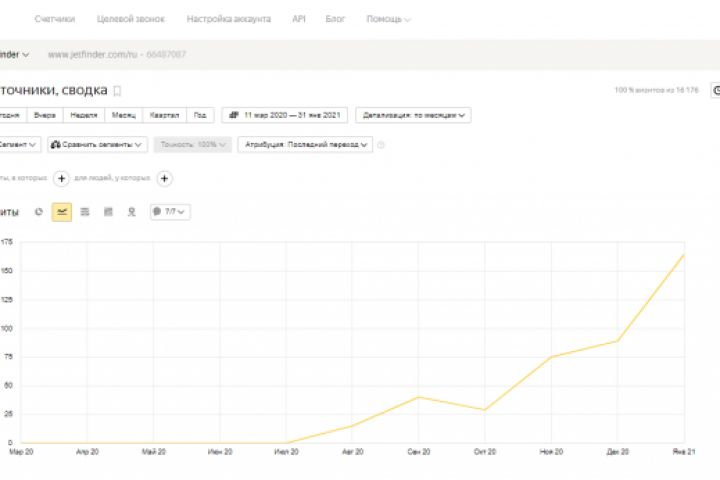Switch to the line chart view icon

pos(62,212)
